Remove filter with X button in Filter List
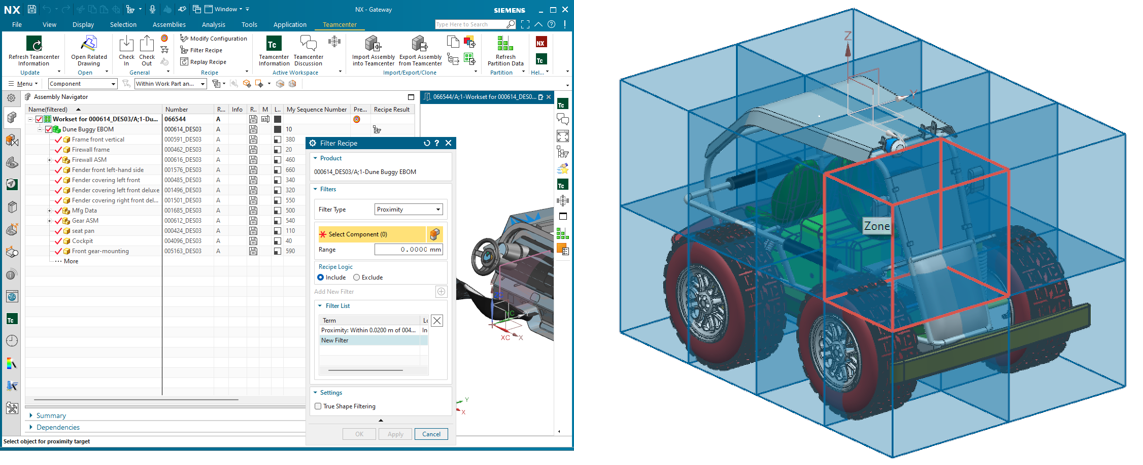The width and height of the screenshot is (1143, 465). (x=436, y=320)
